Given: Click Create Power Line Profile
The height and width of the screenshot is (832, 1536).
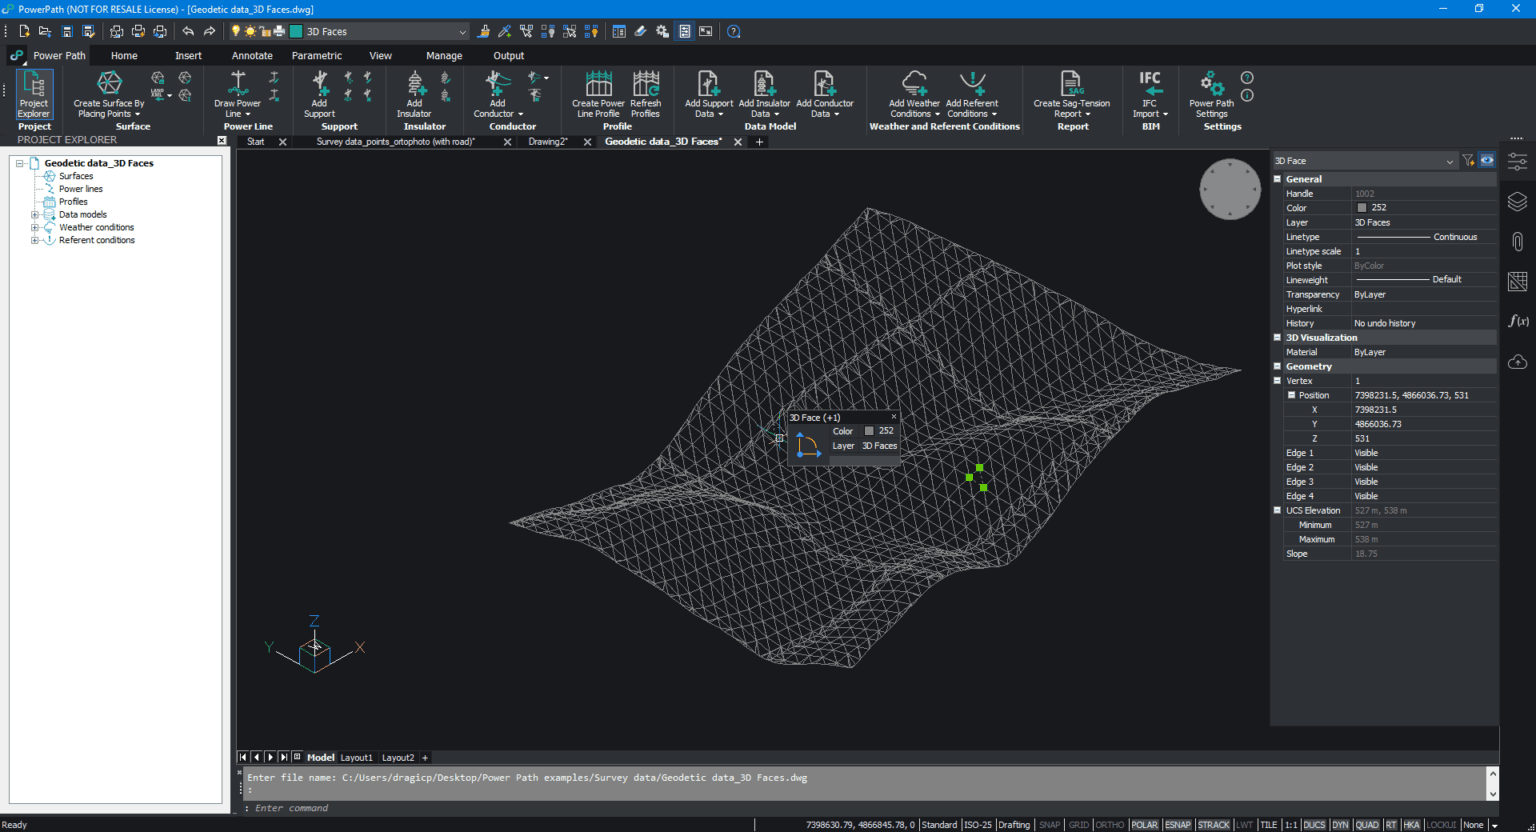Looking at the screenshot, I should 598,94.
